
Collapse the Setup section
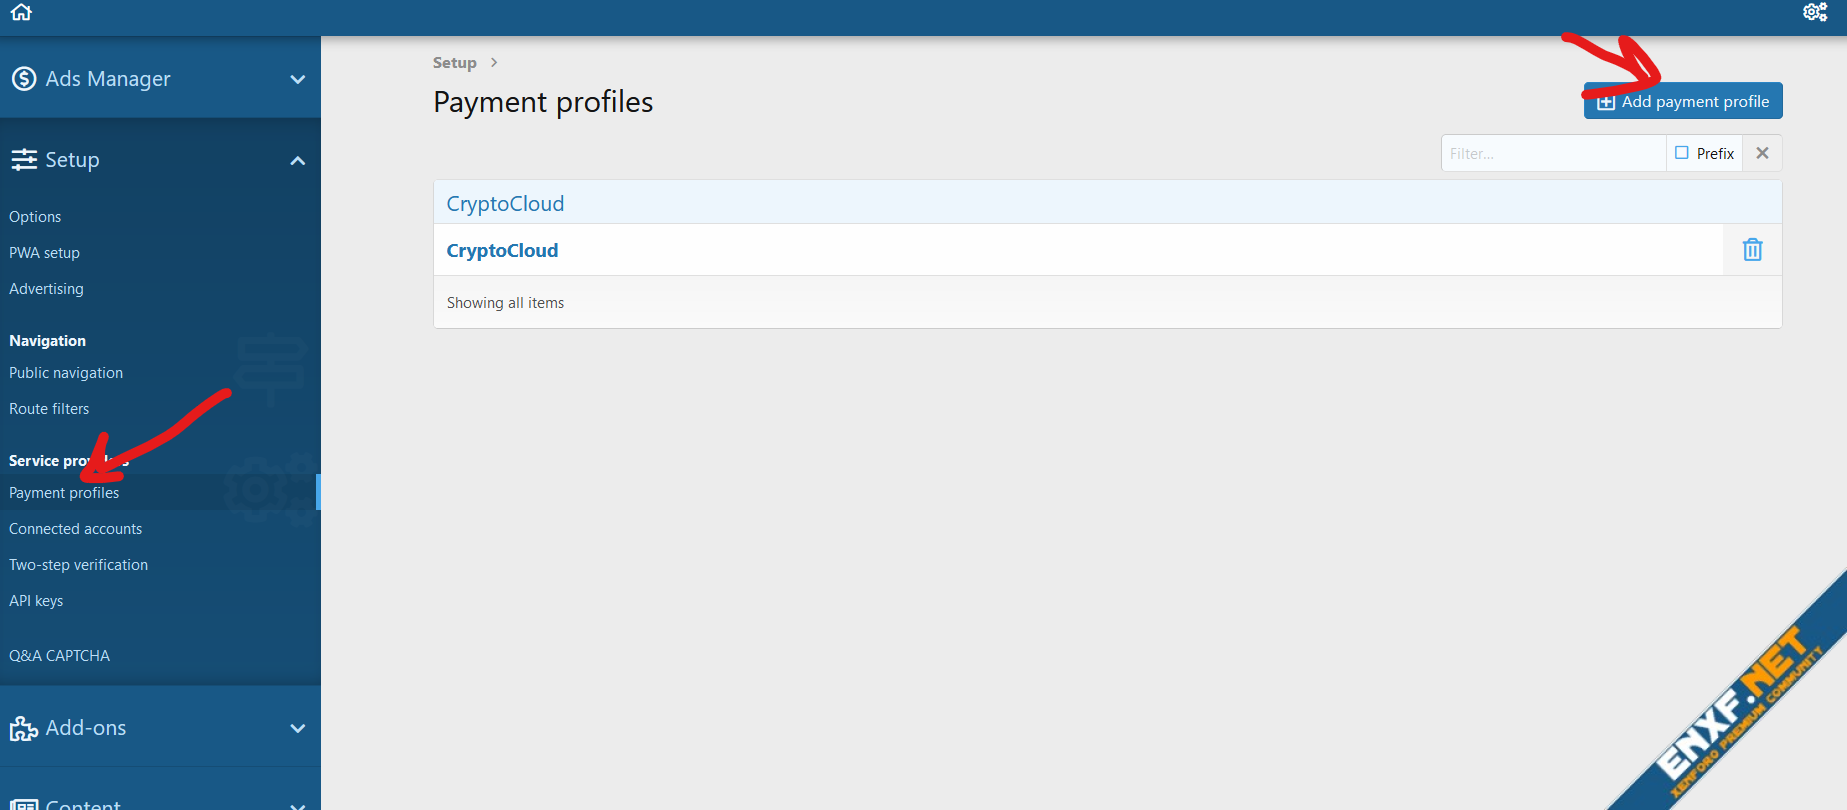point(297,160)
